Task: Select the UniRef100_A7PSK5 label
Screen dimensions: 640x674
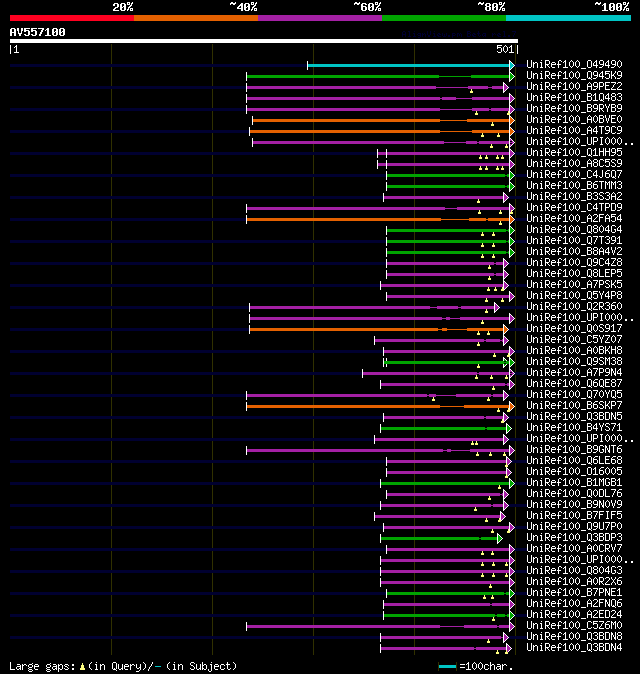Action: point(574,285)
